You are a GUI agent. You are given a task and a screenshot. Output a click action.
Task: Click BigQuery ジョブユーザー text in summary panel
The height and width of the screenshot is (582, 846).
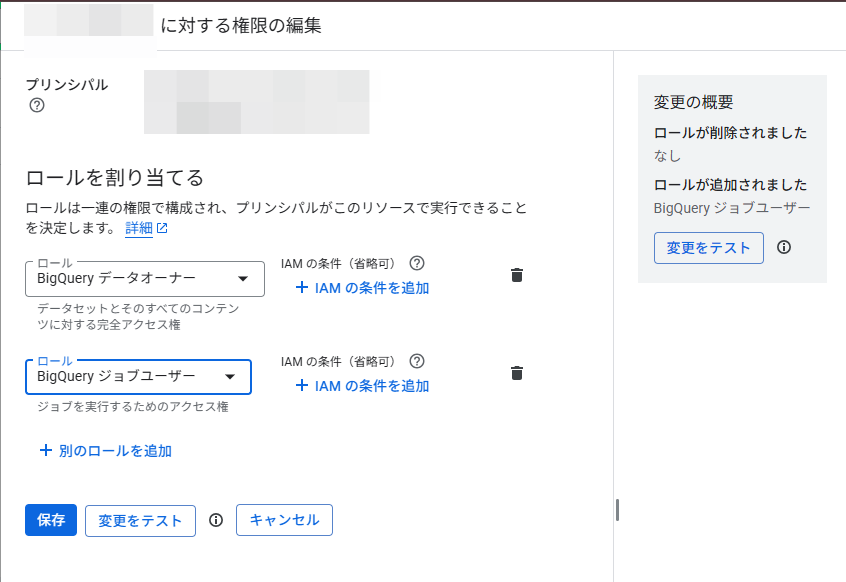(x=732, y=208)
